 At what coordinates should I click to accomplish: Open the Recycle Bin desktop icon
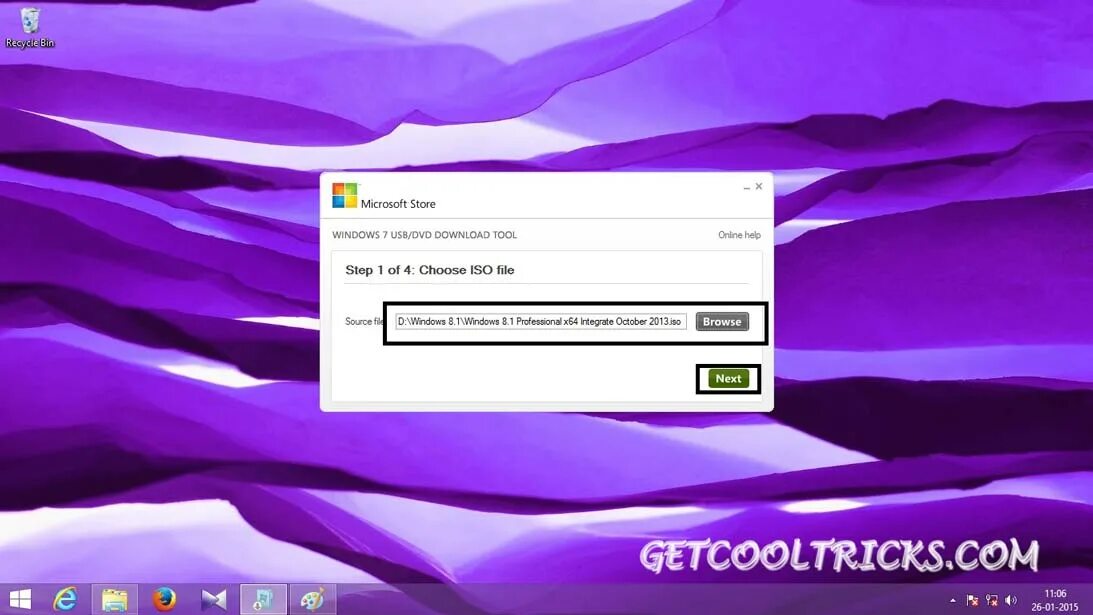29,27
